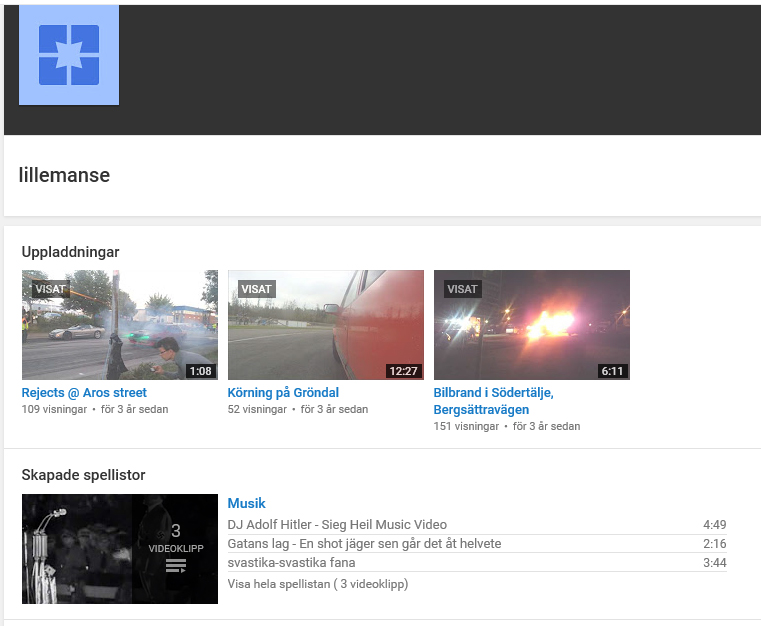Click the 52 visningar view count

(257, 409)
